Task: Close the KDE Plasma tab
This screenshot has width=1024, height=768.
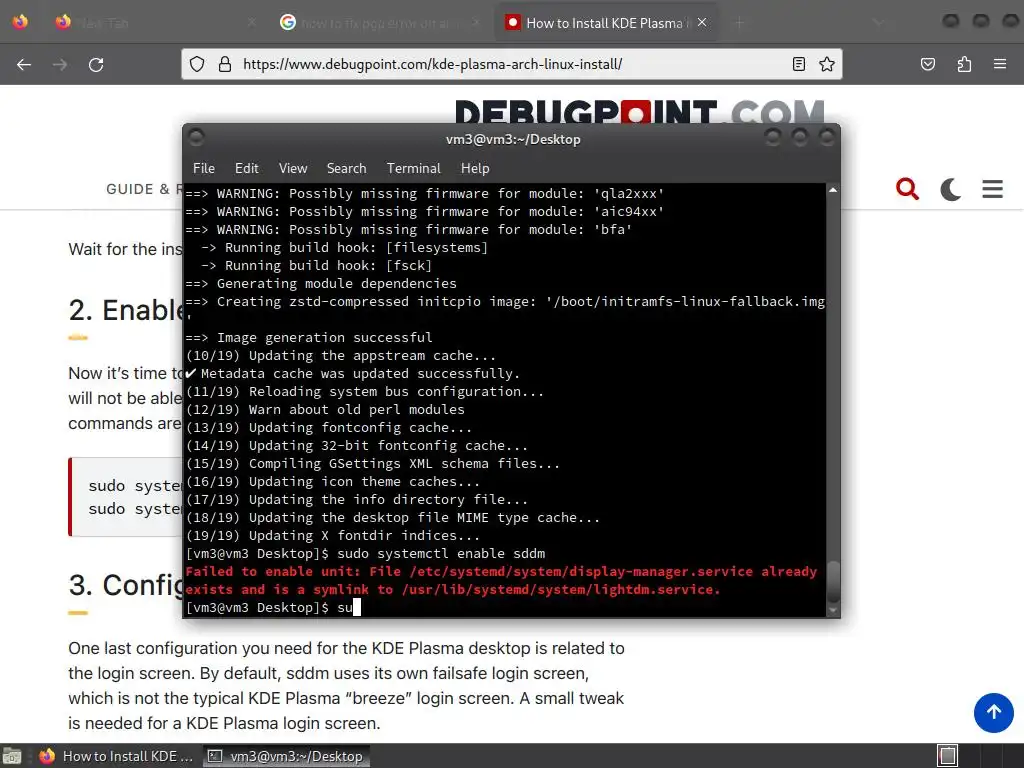Action: tap(702, 22)
